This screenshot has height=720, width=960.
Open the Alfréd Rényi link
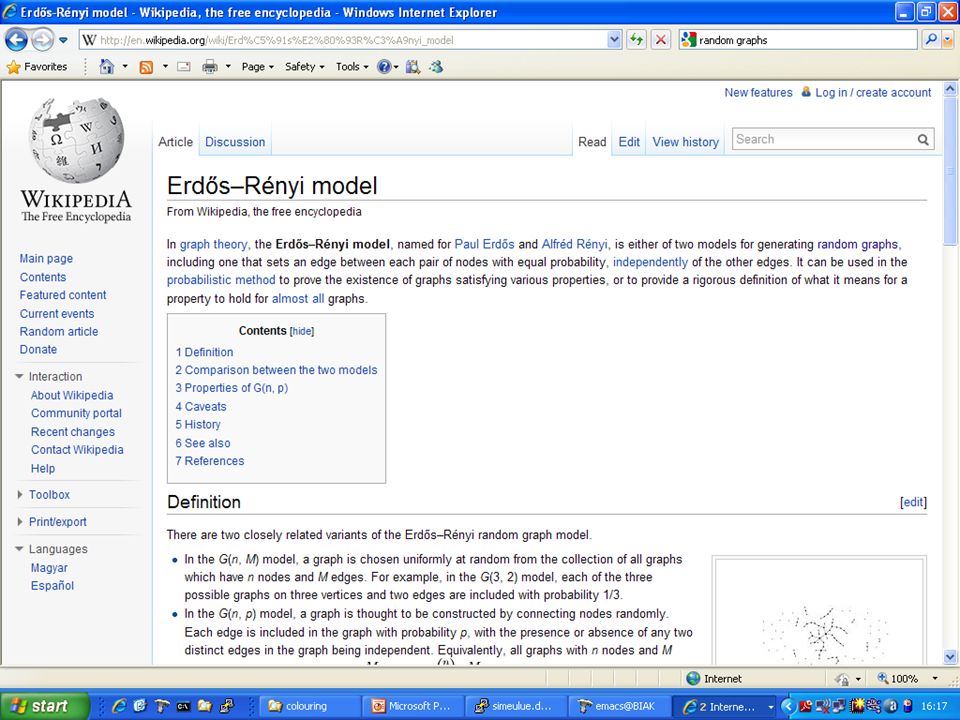point(574,244)
